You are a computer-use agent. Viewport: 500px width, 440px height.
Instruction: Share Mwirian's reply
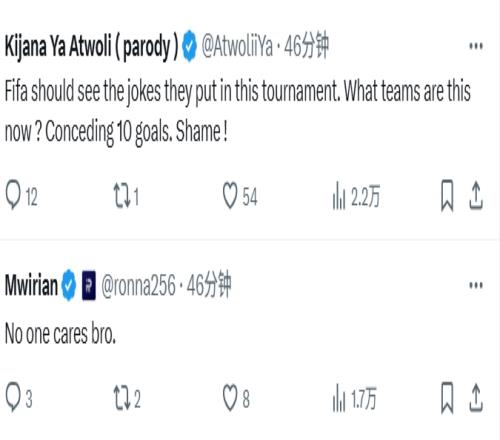click(x=476, y=398)
